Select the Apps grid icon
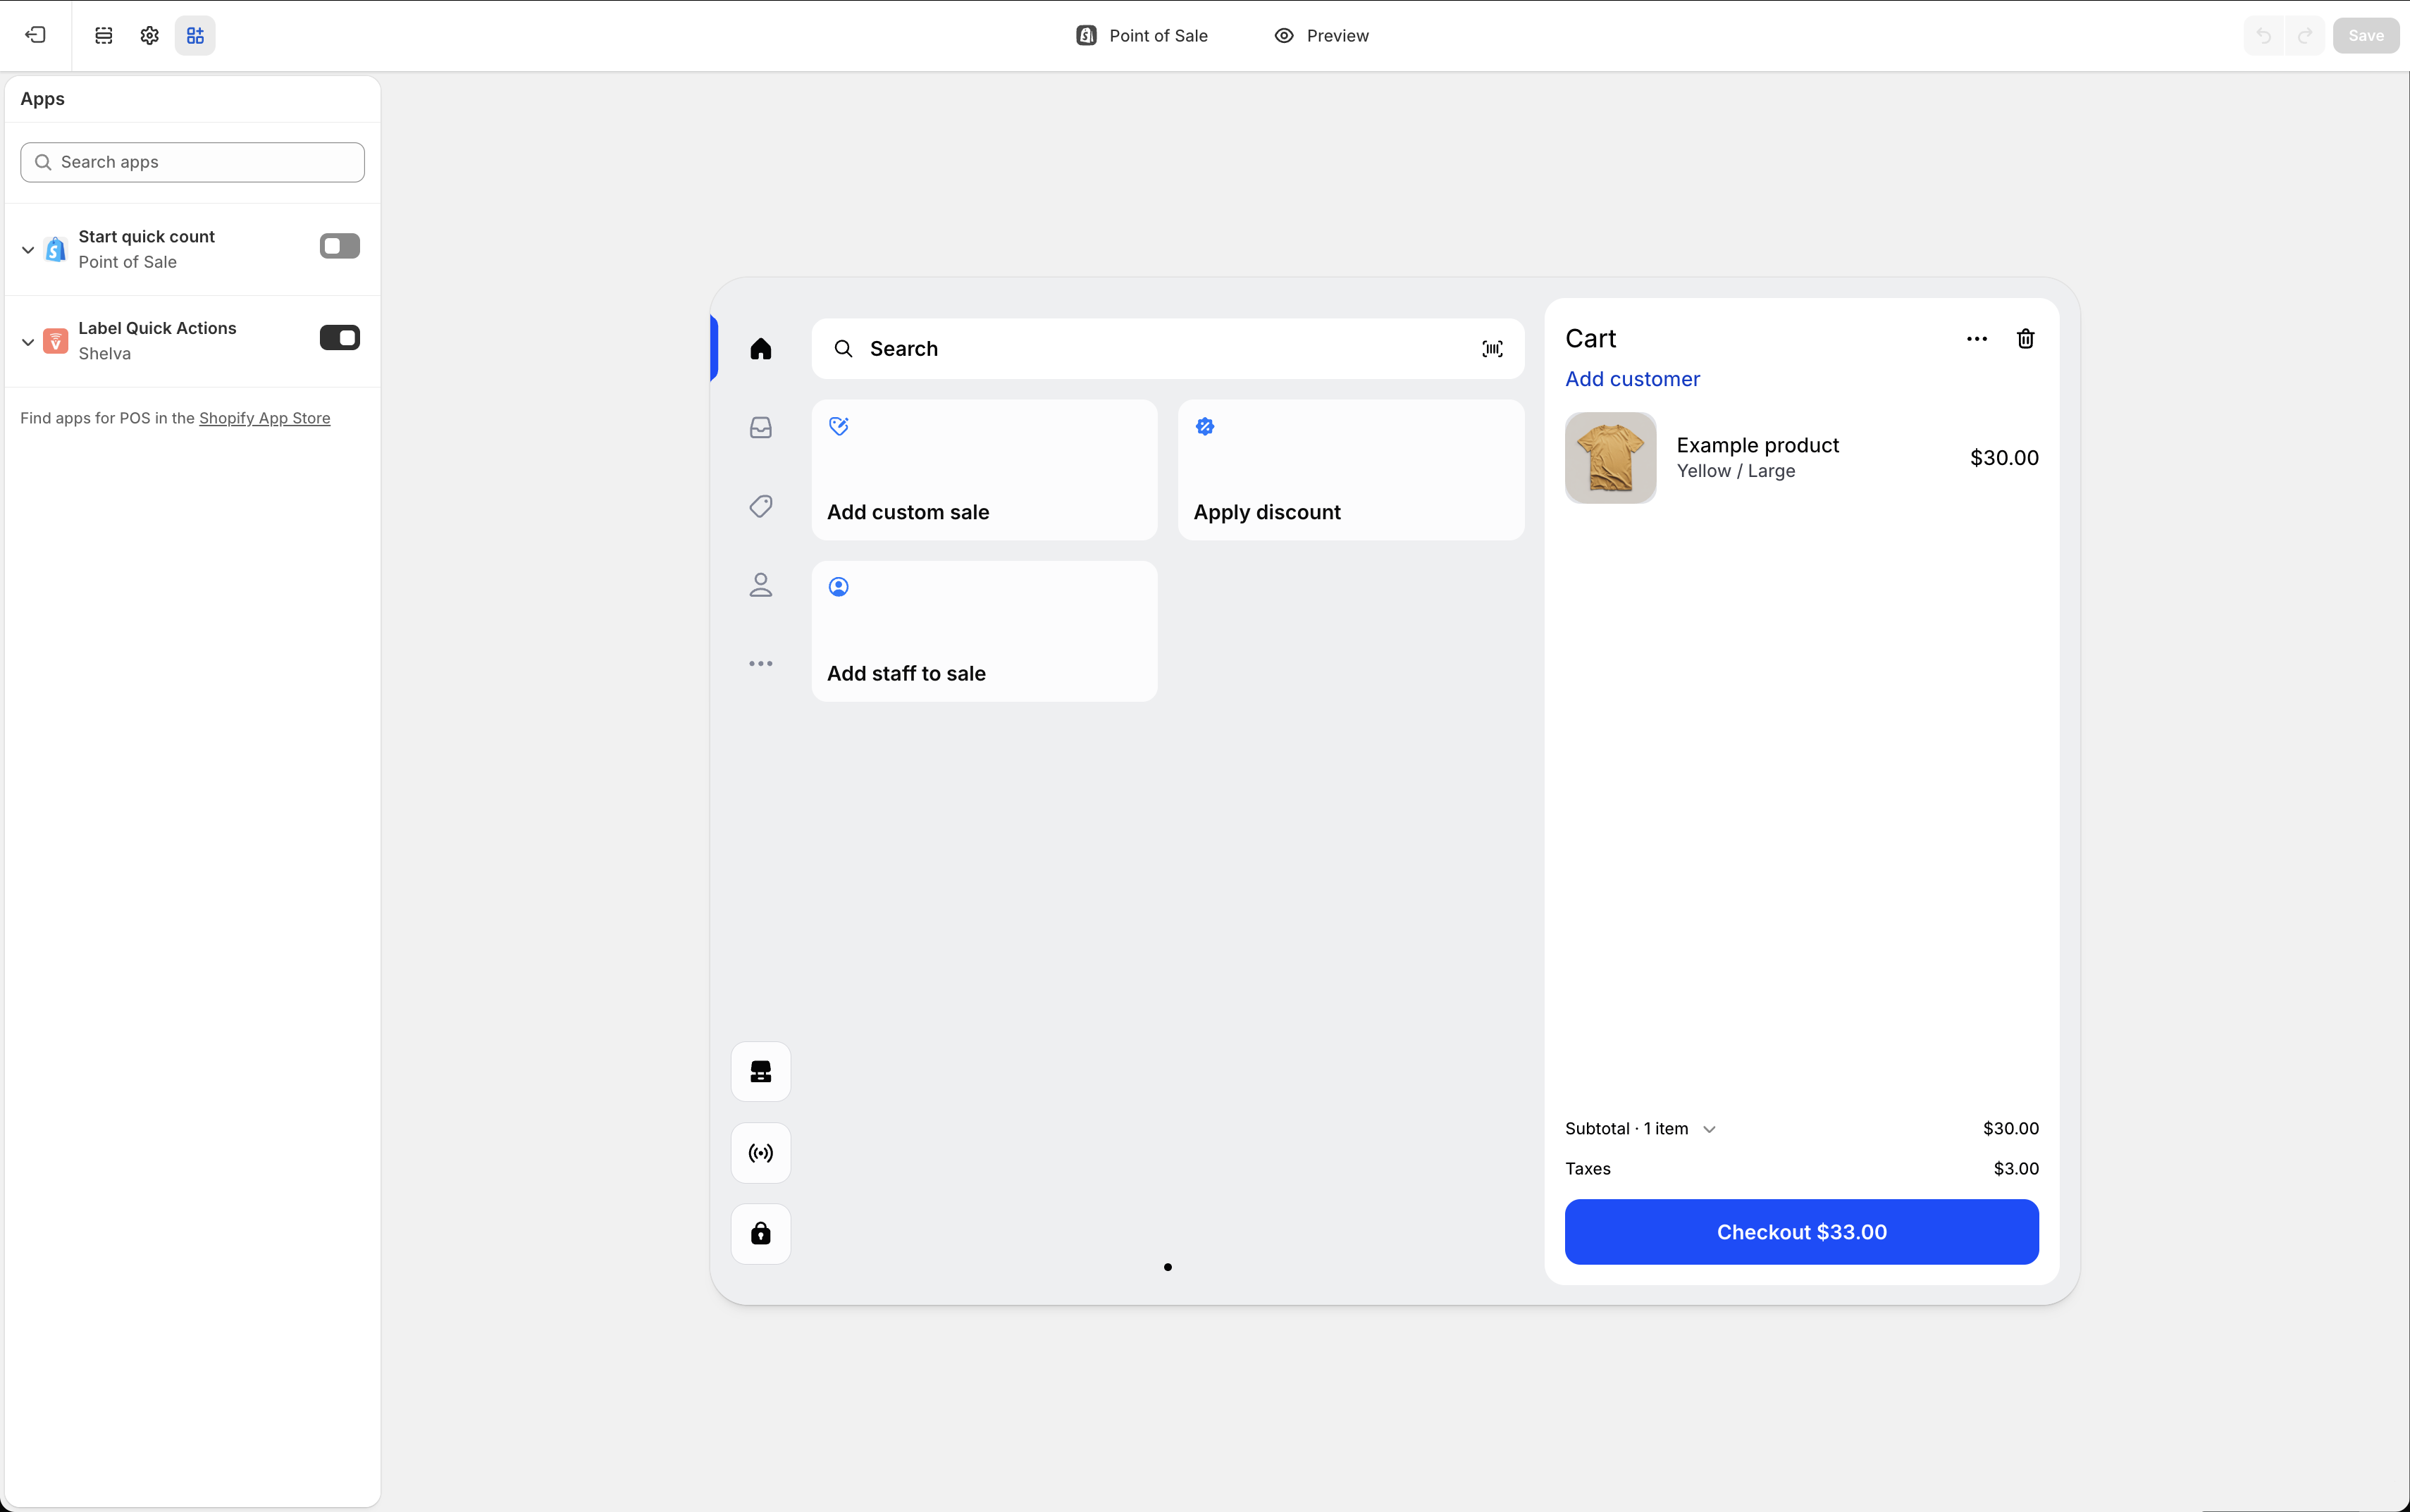This screenshot has height=1512, width=2410. (195, 35)
